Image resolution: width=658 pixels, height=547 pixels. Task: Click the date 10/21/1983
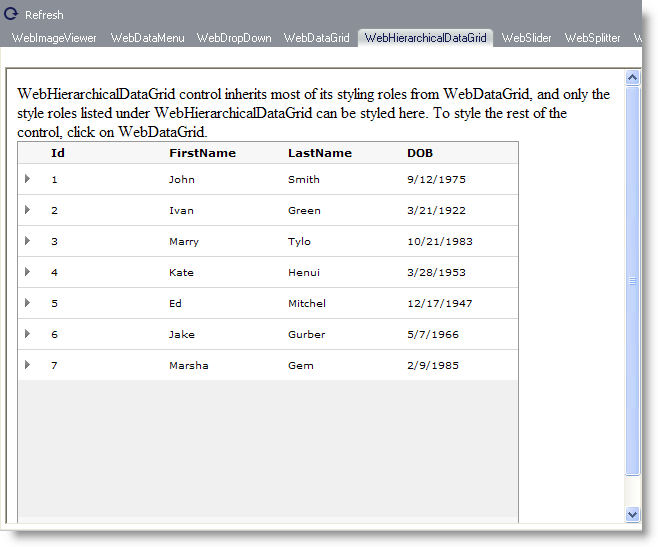[x=440, y=242]
